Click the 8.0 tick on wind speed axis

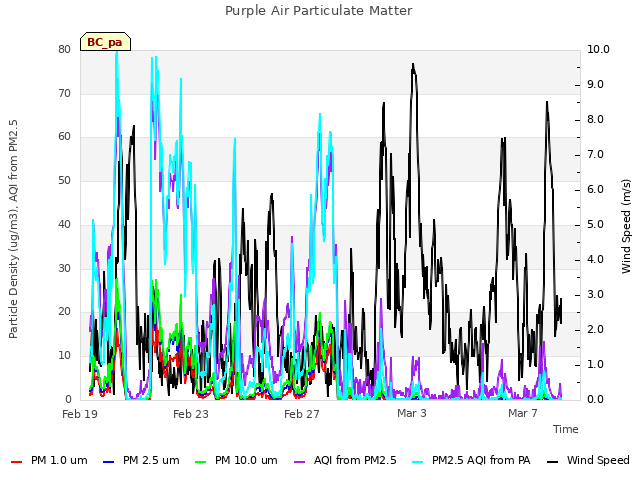click(595, 120)
